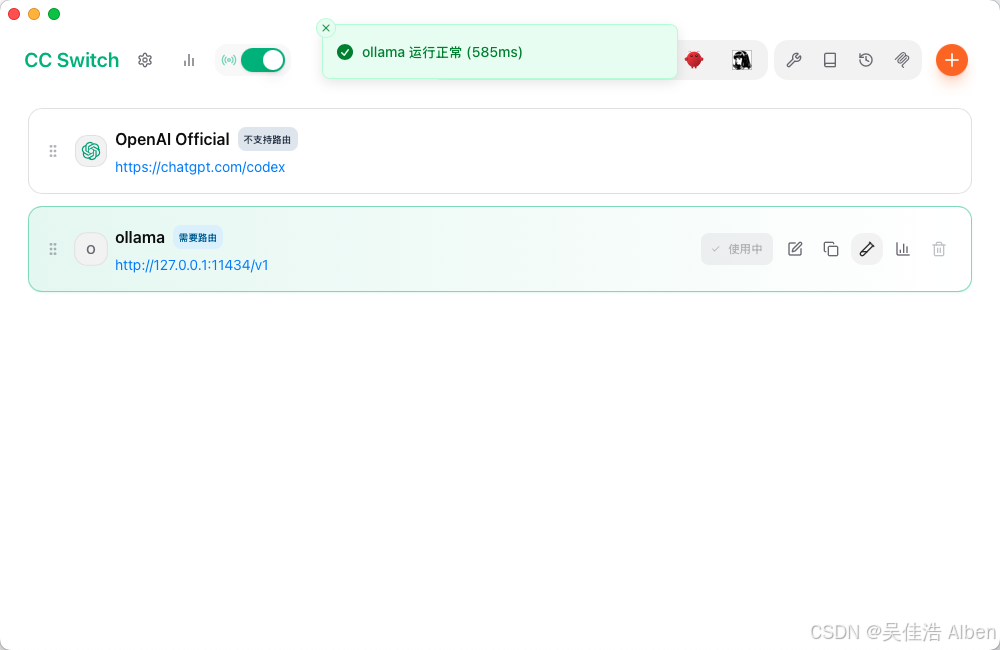This screenshot has width=1000, height=650.
Task: View ollama usage chart icon
Action: (902, 249)
